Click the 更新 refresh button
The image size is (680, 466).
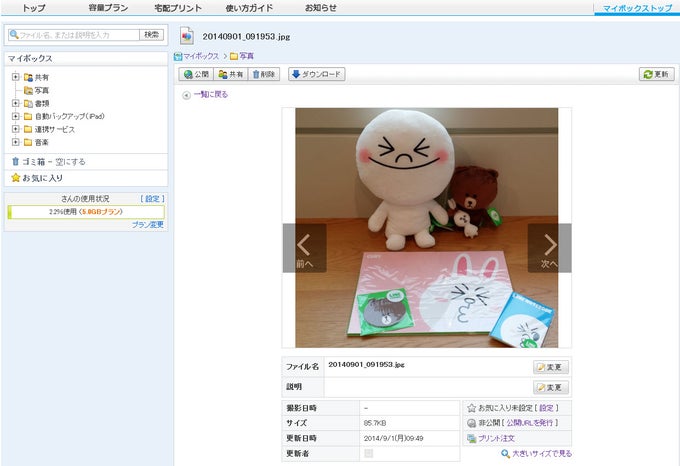pos(657,74)
